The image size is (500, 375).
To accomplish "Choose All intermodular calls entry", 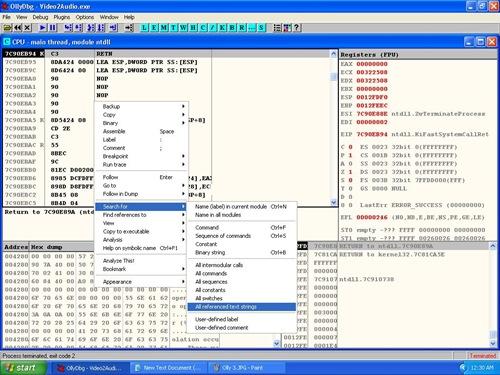I will 219,265.
